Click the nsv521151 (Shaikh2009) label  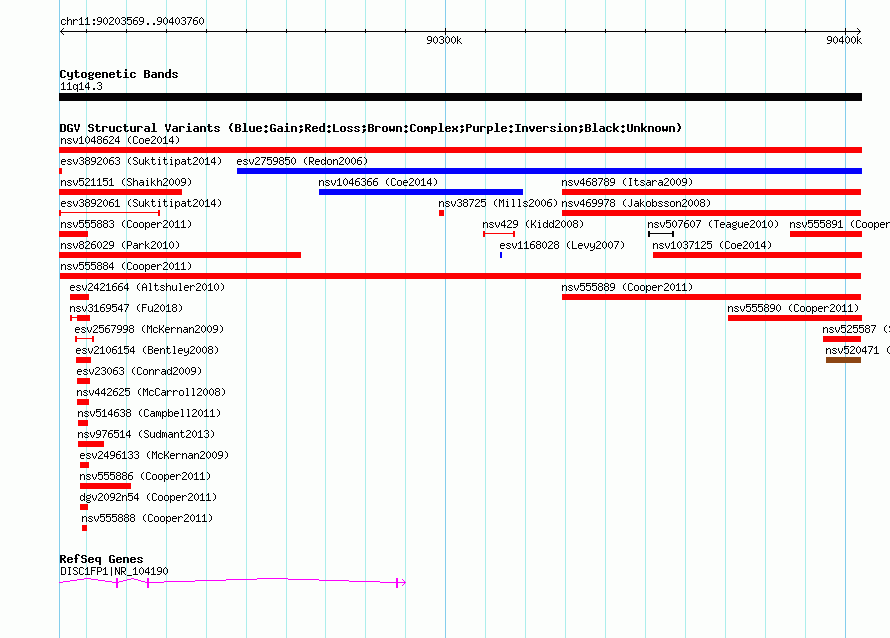(126, 182)
